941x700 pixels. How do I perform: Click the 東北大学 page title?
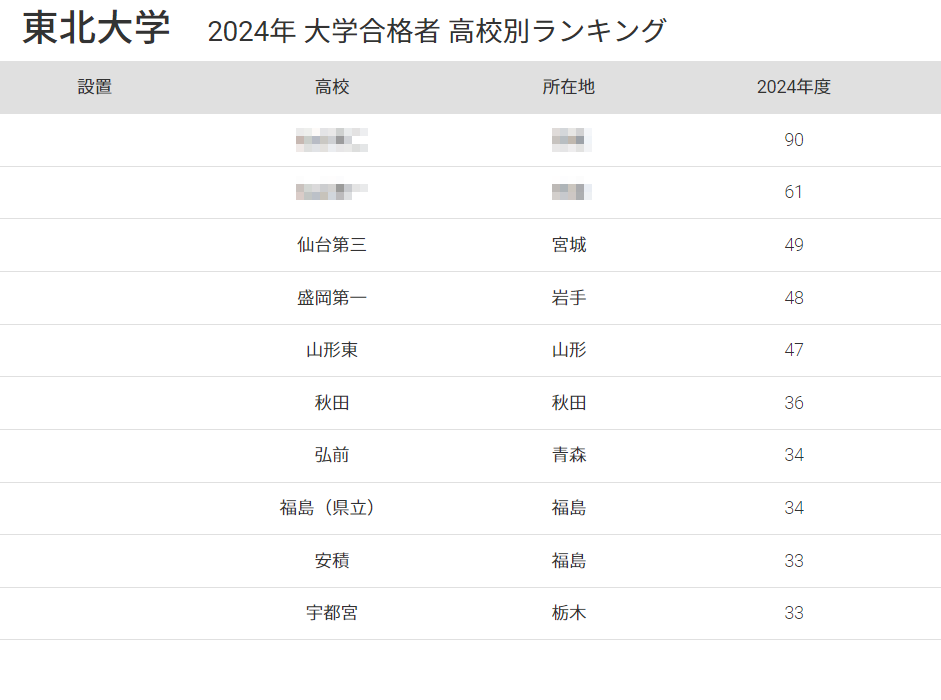(97, 28)
